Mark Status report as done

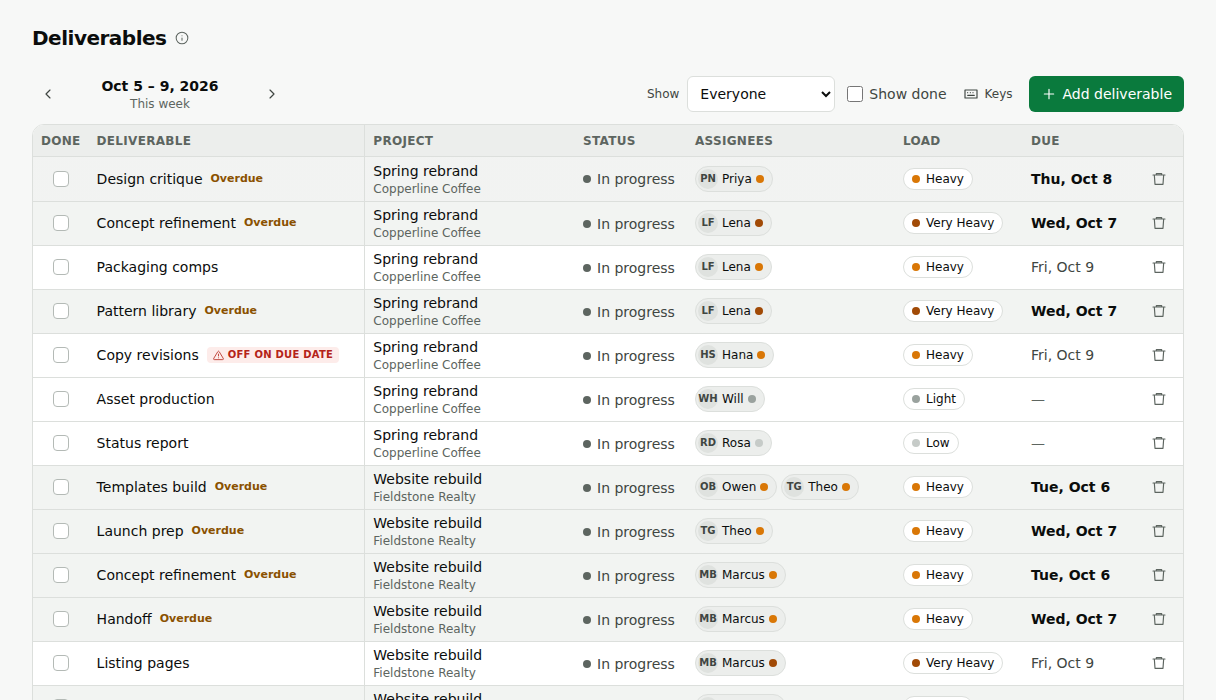[61, 443]
